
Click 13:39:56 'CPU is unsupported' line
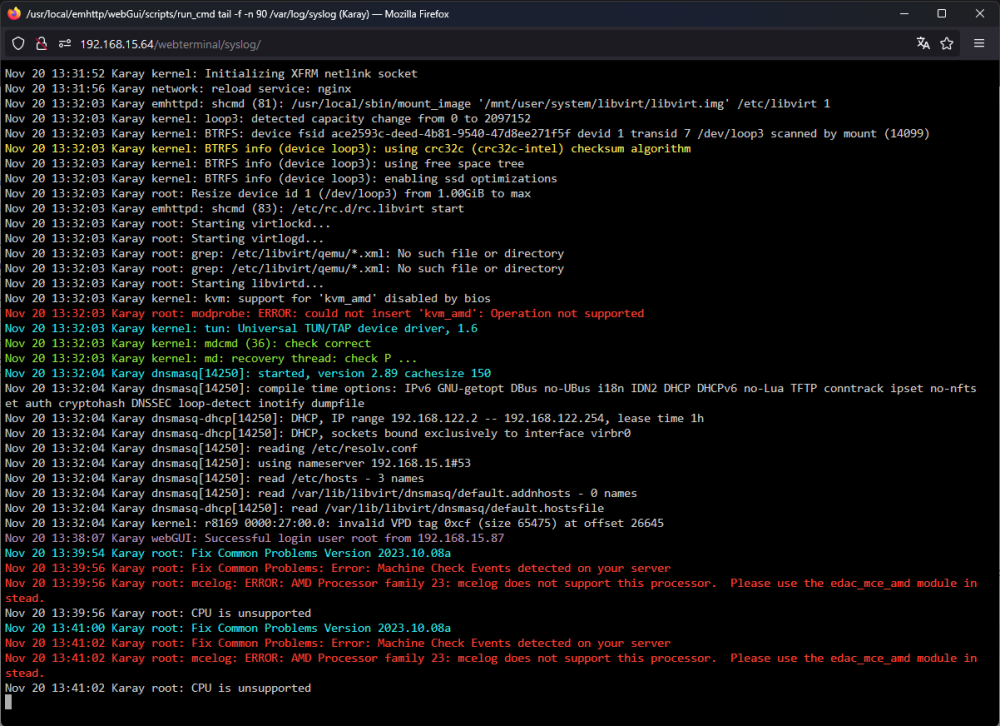158,613
